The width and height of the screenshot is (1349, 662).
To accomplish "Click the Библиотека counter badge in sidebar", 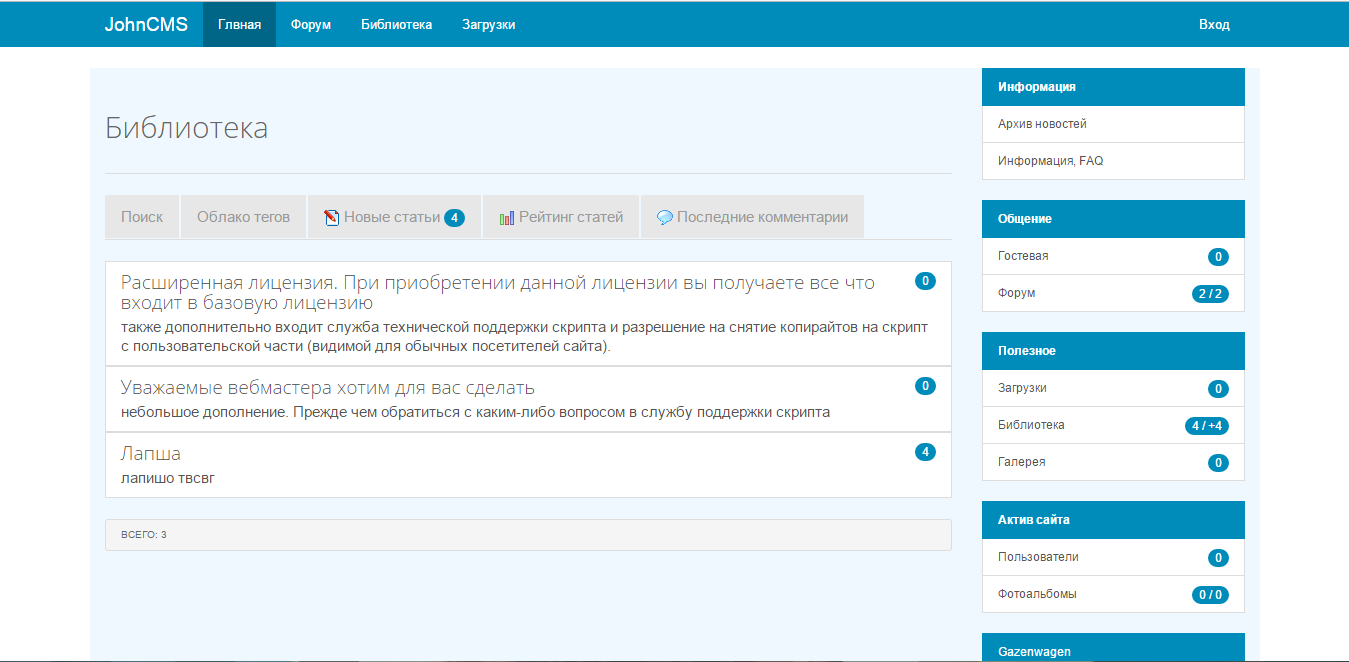I will point(1206,426).
